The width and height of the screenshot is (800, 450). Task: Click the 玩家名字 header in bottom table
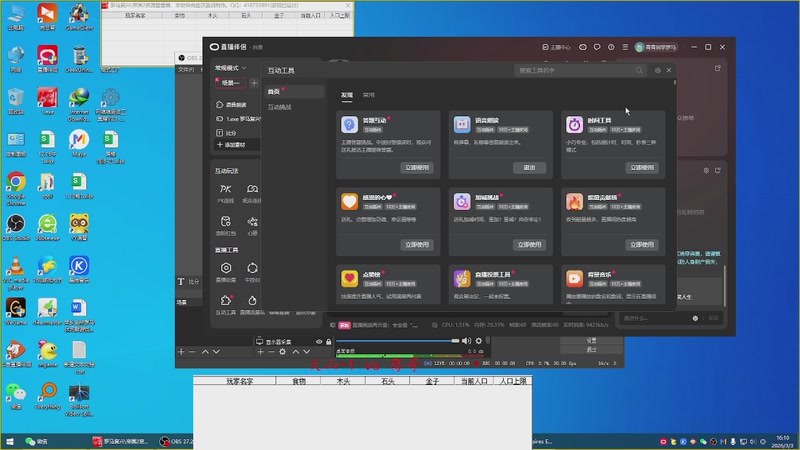coord(239,381)
